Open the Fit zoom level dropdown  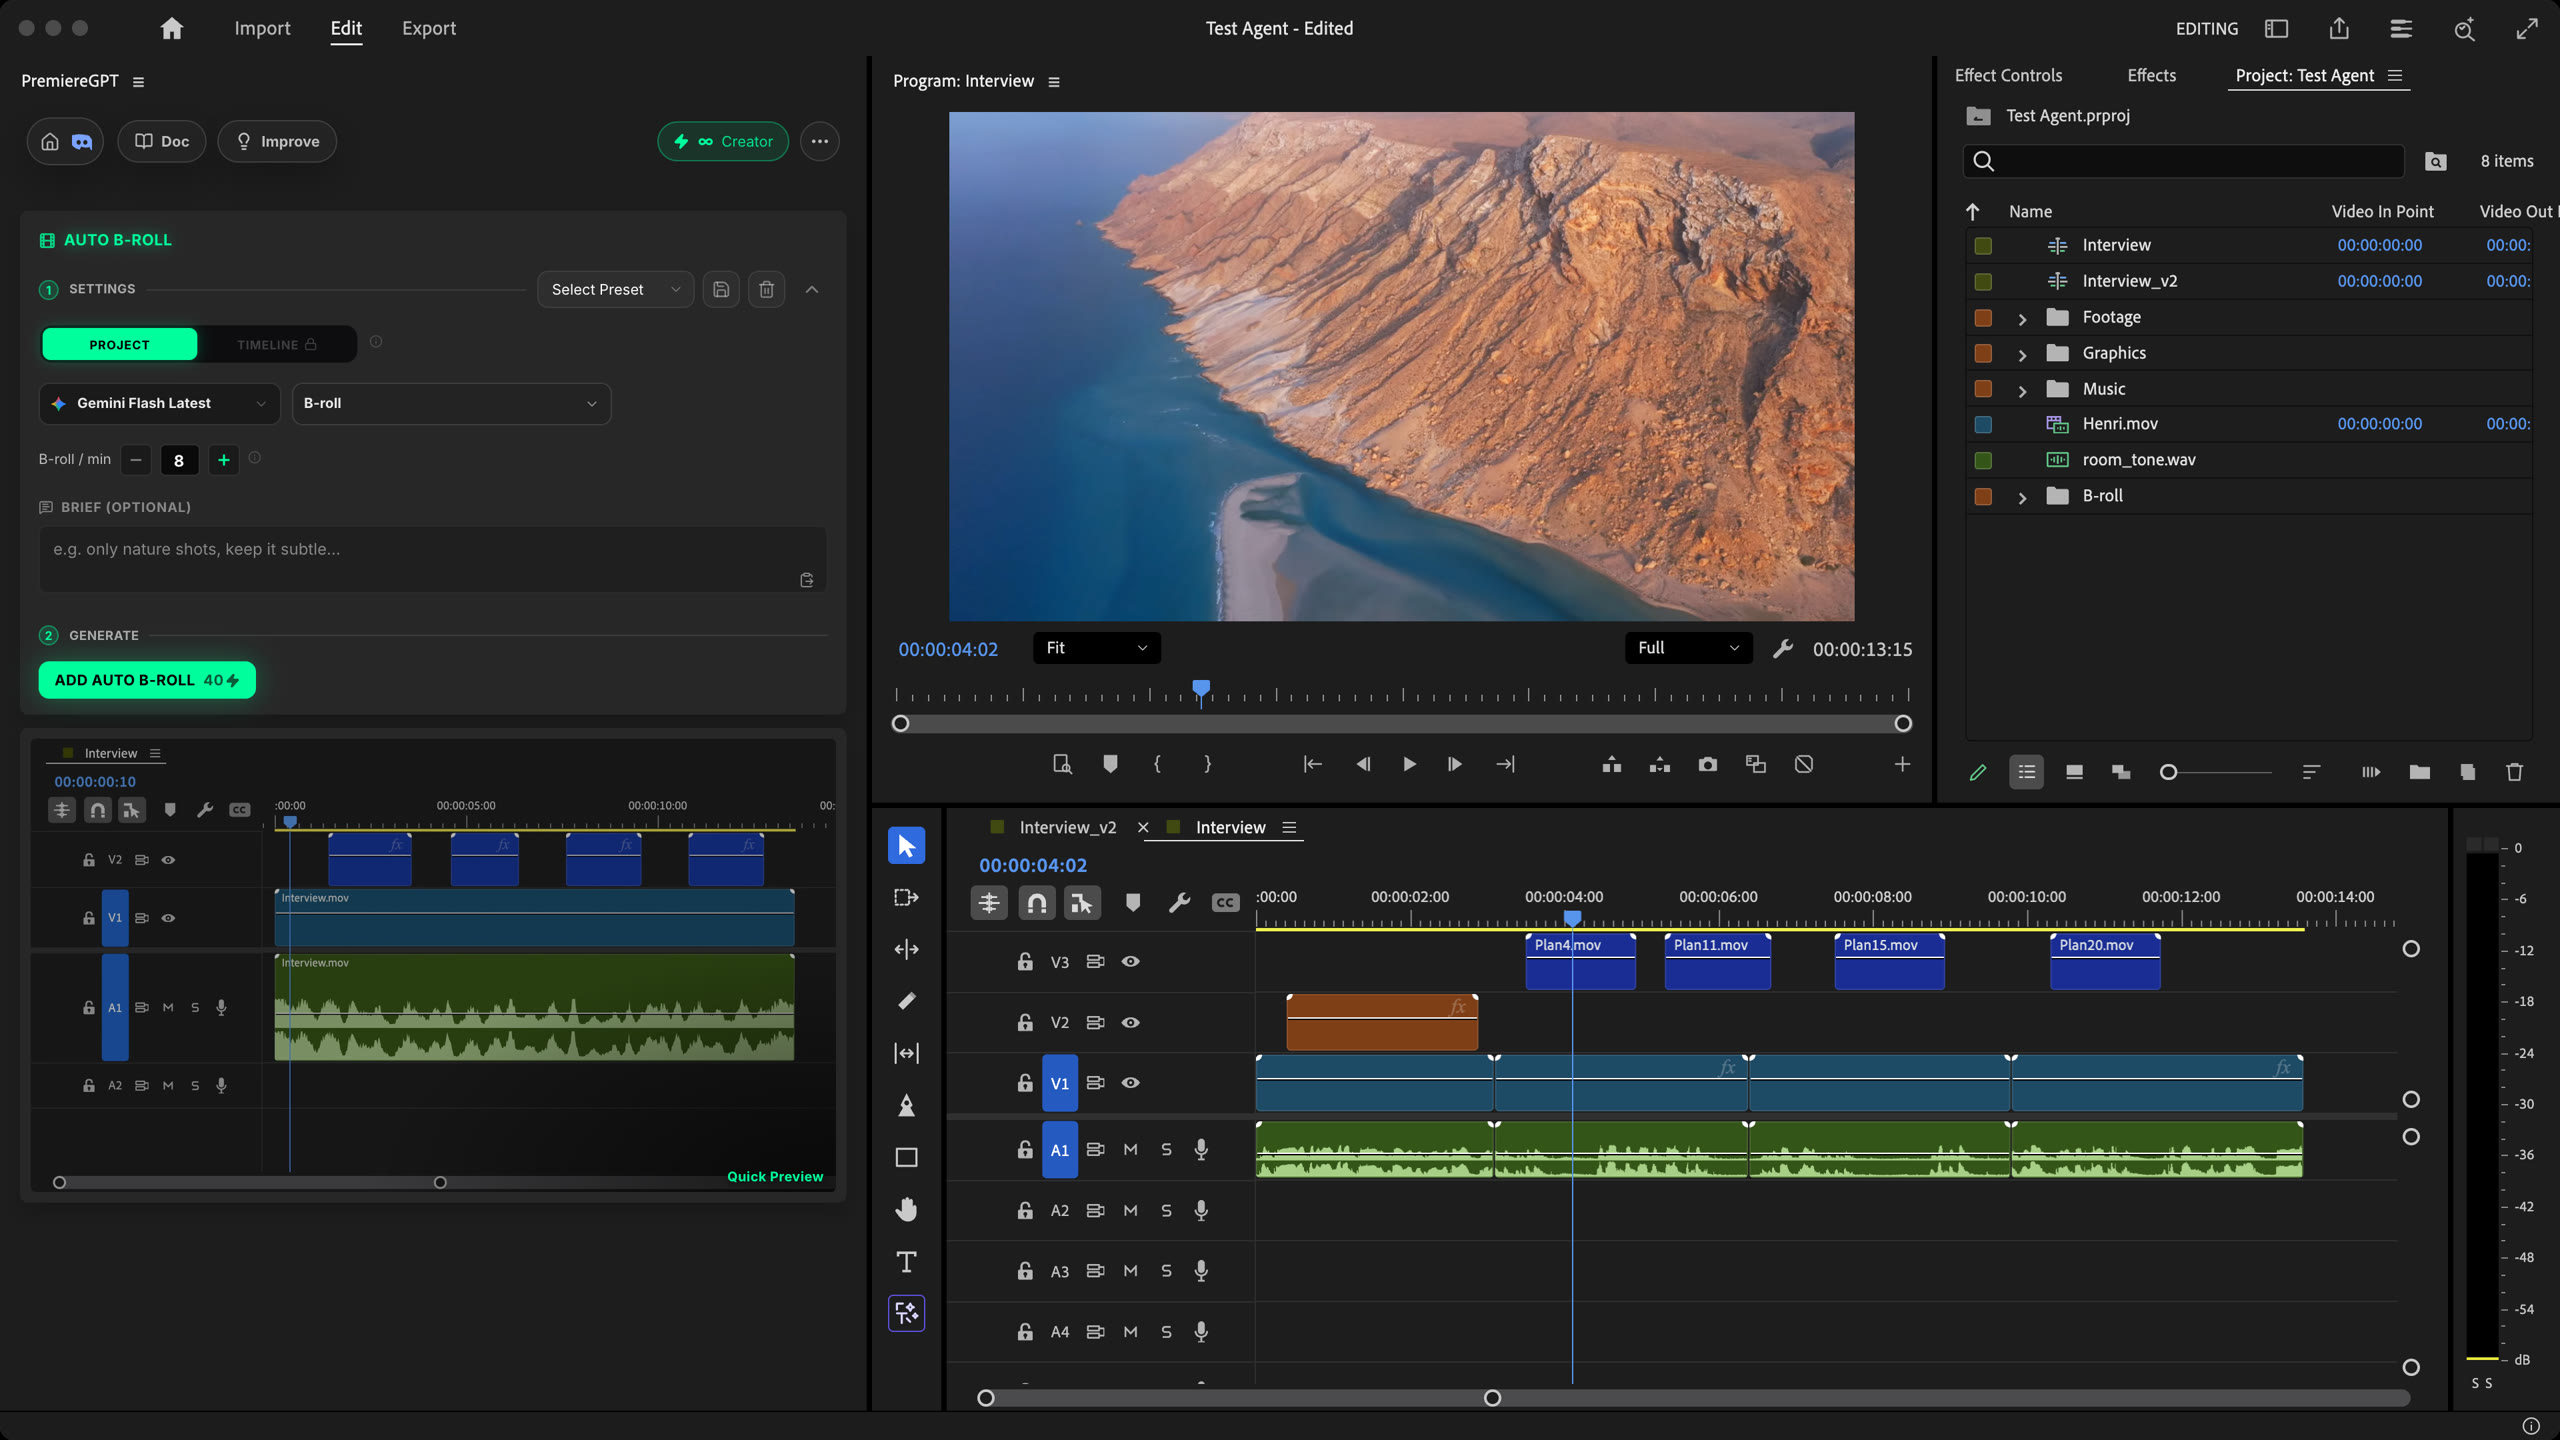pos(1096,647)
